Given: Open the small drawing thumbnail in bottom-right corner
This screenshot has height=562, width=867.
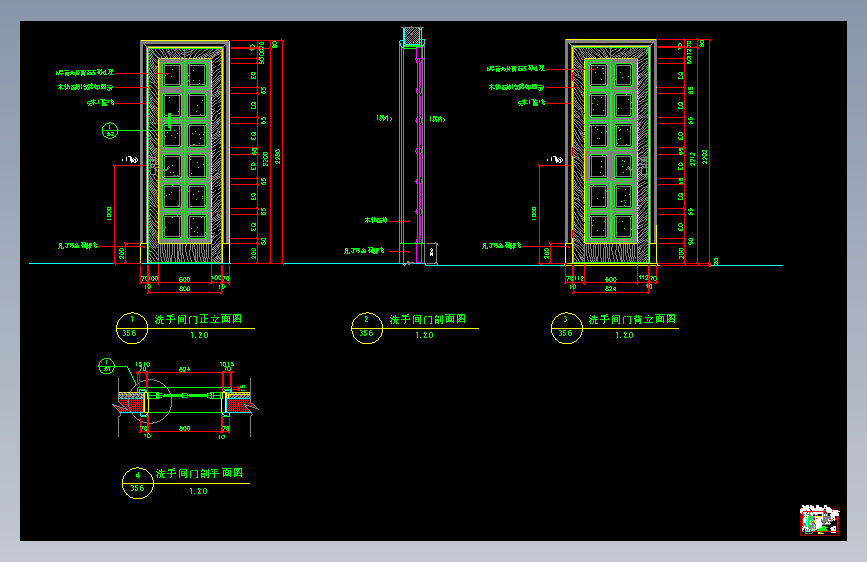Looking at the screenshot, I should [x=819, y=520].
